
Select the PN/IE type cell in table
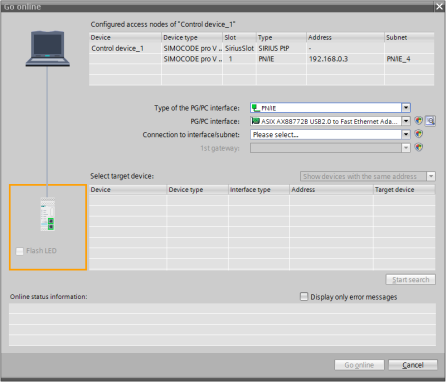click(x=281, y=59)
